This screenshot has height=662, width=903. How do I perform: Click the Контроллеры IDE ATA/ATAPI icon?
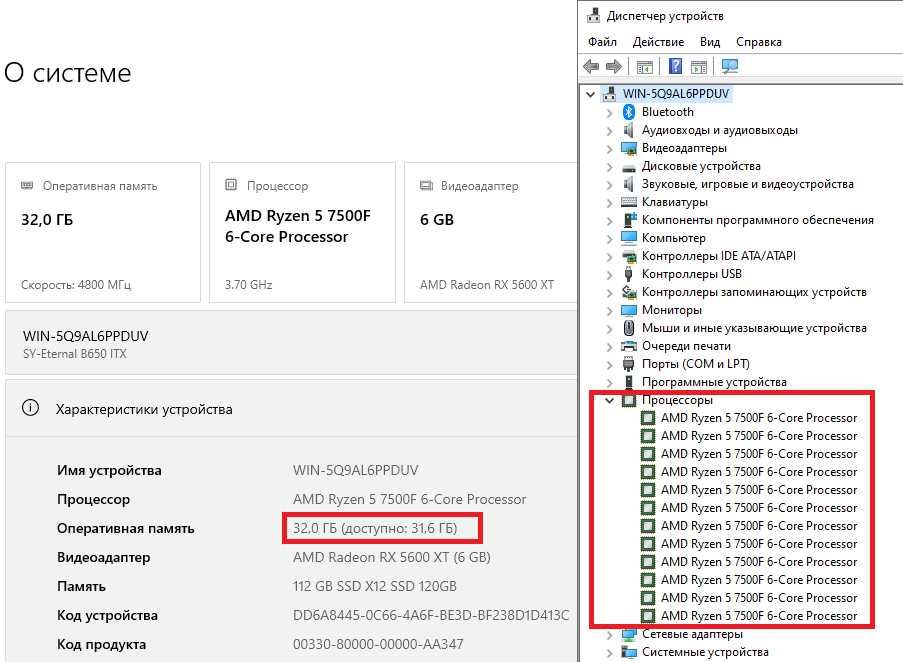click(629, 256)
